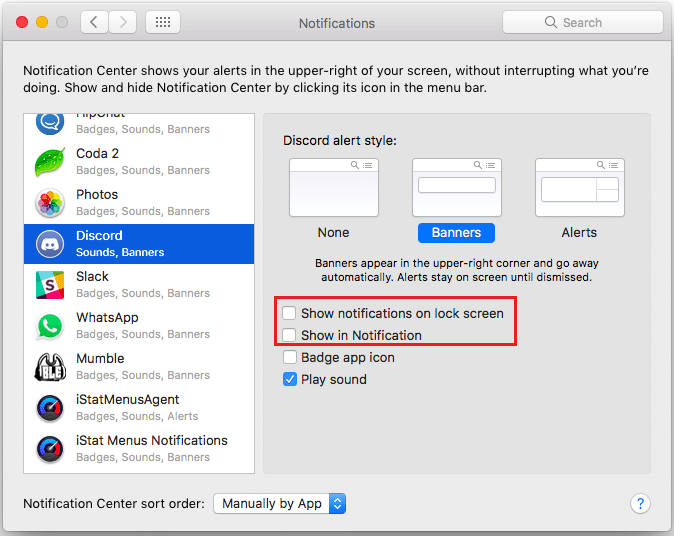
Task: Click the Mumble app icon
Action: (50, 367)
